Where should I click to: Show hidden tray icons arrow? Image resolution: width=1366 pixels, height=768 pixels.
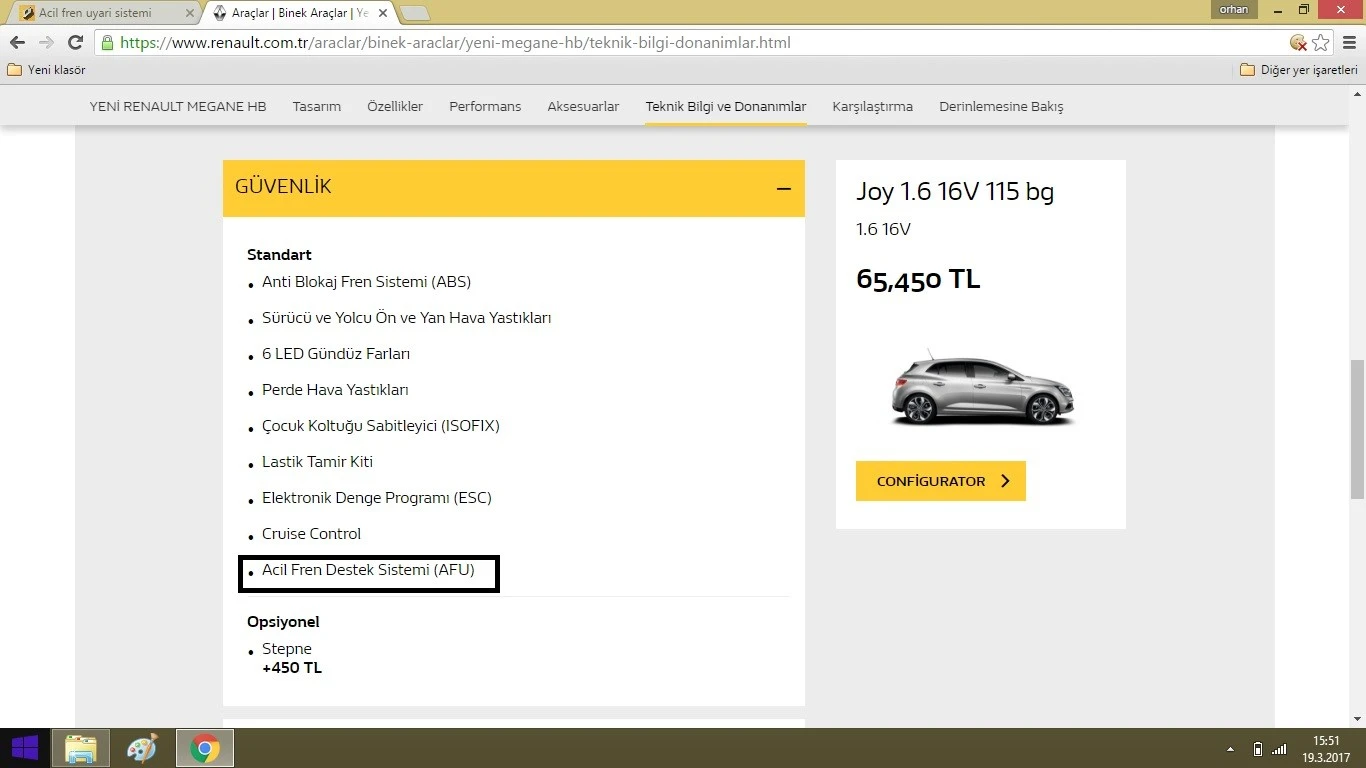tap(1230, 749)
